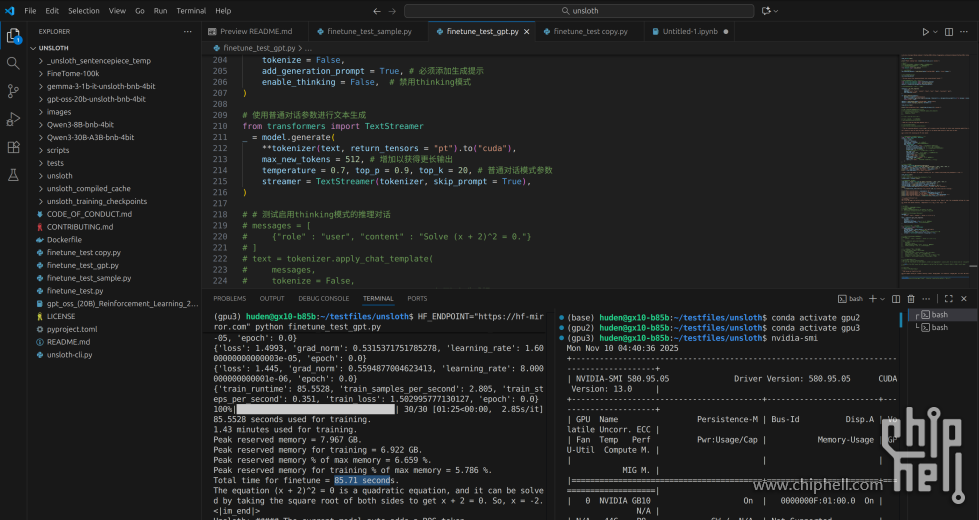Image resolution: width=979 pixels, height=520 pixels.
Task: Run the Python file with play icon
Action: pyautogui.click(x=925, y=31)
